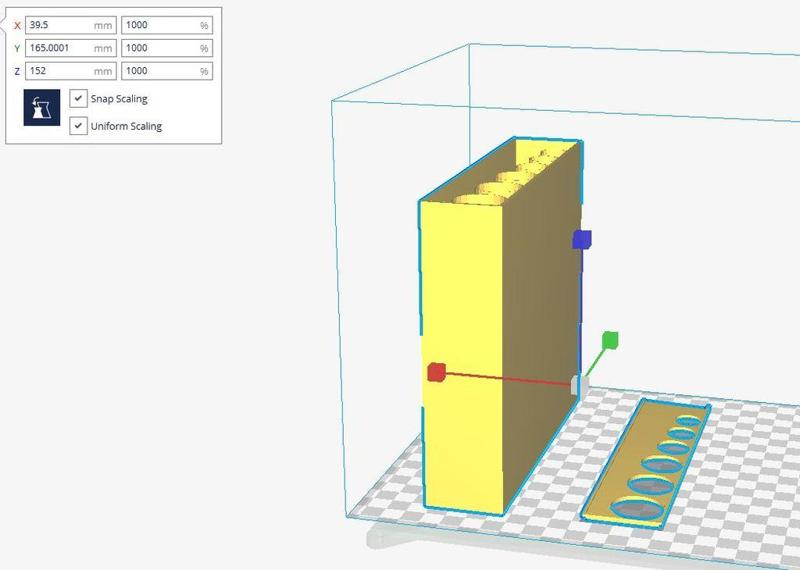Screen dimensions: 800x570
Task: Click the Reset scale icon button
Action: [42, 108]
